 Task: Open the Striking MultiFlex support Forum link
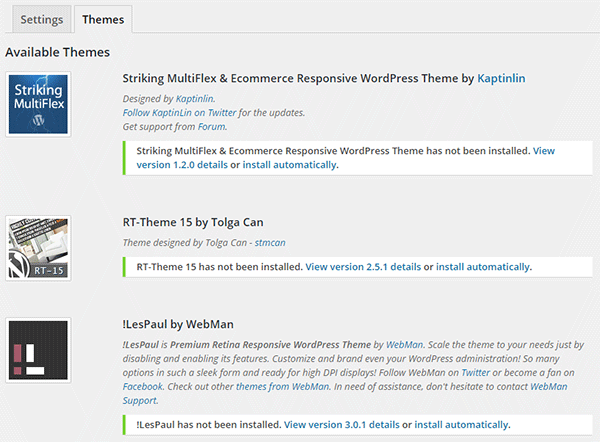tap(210, 127)
